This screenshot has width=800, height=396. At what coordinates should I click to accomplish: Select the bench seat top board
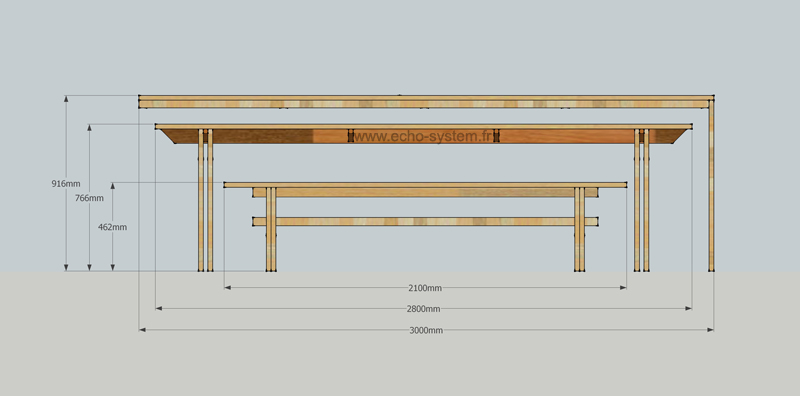[426, 185]
